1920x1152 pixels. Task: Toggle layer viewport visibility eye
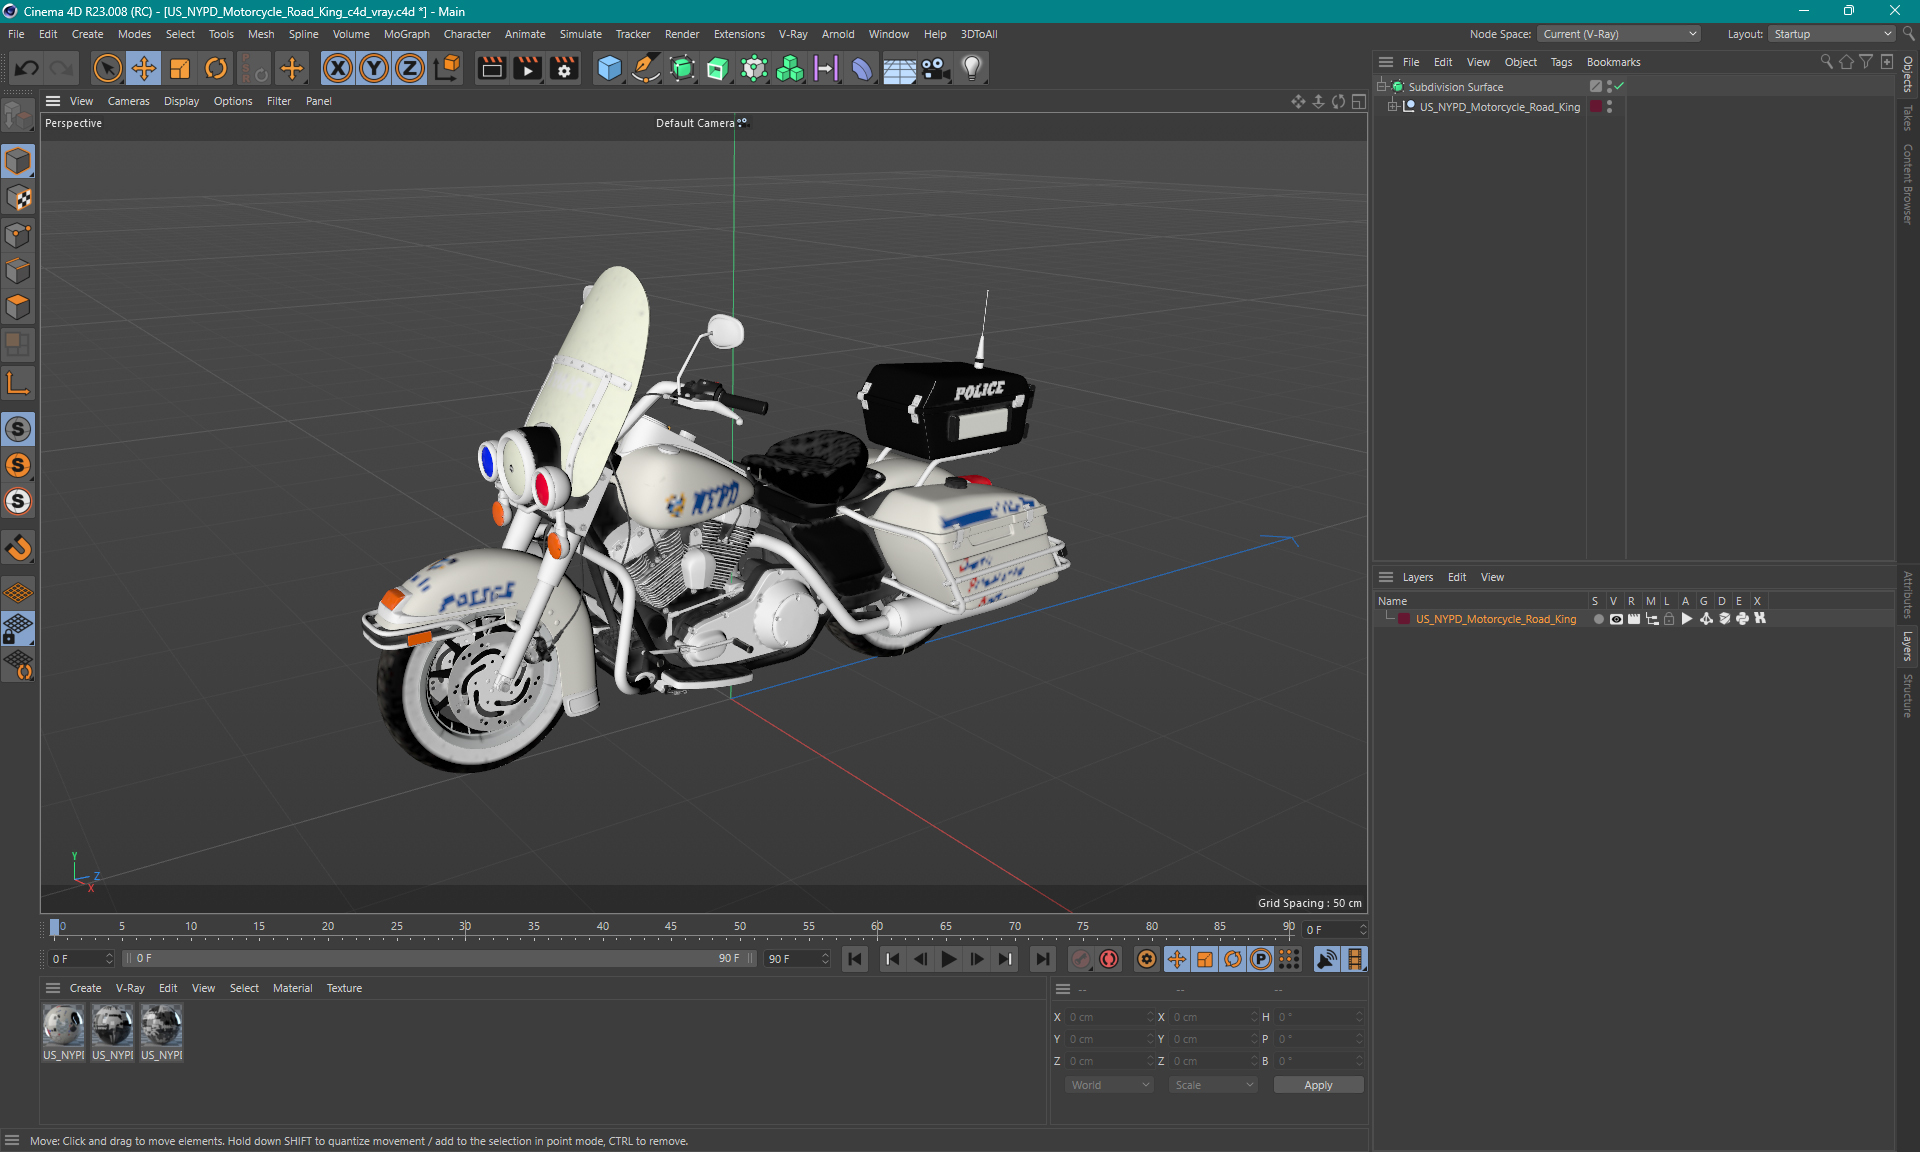1616,619
